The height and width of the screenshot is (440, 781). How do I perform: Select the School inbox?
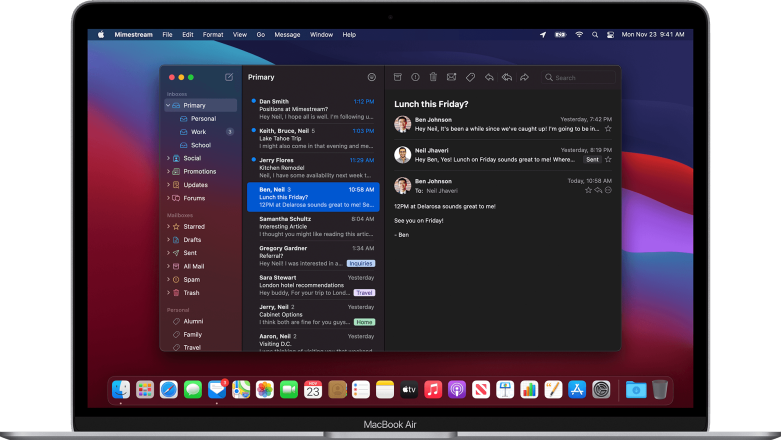click(x=203, y=145)
